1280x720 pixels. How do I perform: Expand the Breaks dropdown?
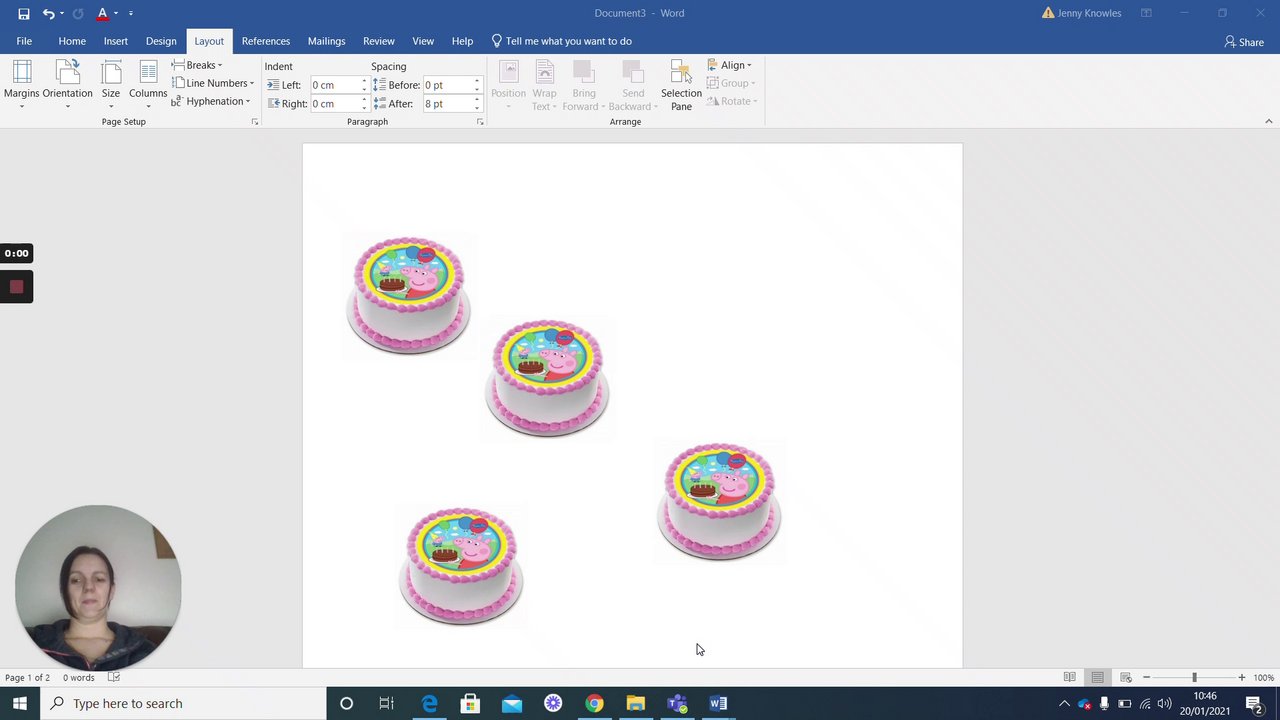pyautogui.click(x=198, y=65)
